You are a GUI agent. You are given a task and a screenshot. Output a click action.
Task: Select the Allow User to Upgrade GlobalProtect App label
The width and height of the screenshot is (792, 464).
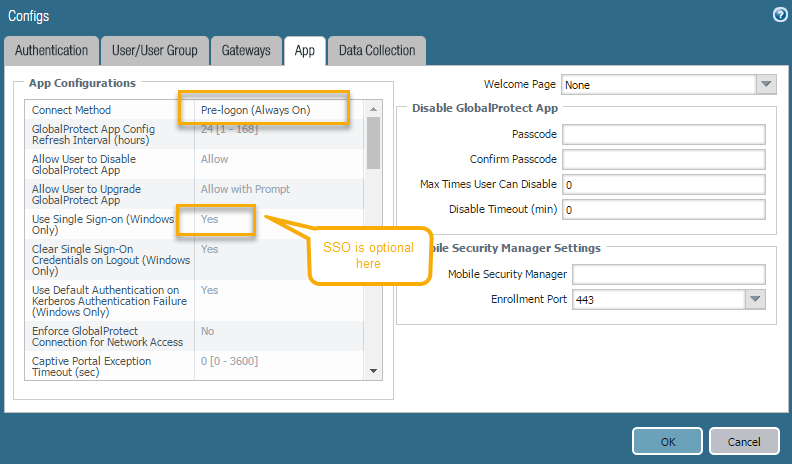click(x=86, y=194)
